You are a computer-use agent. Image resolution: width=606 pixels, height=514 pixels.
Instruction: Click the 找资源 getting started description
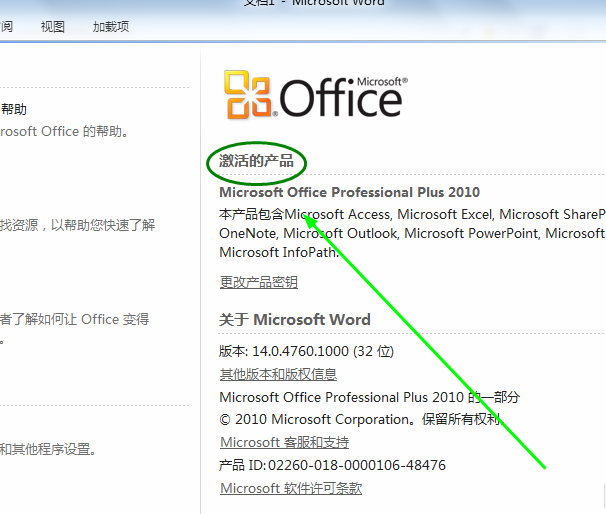(77, 225)
